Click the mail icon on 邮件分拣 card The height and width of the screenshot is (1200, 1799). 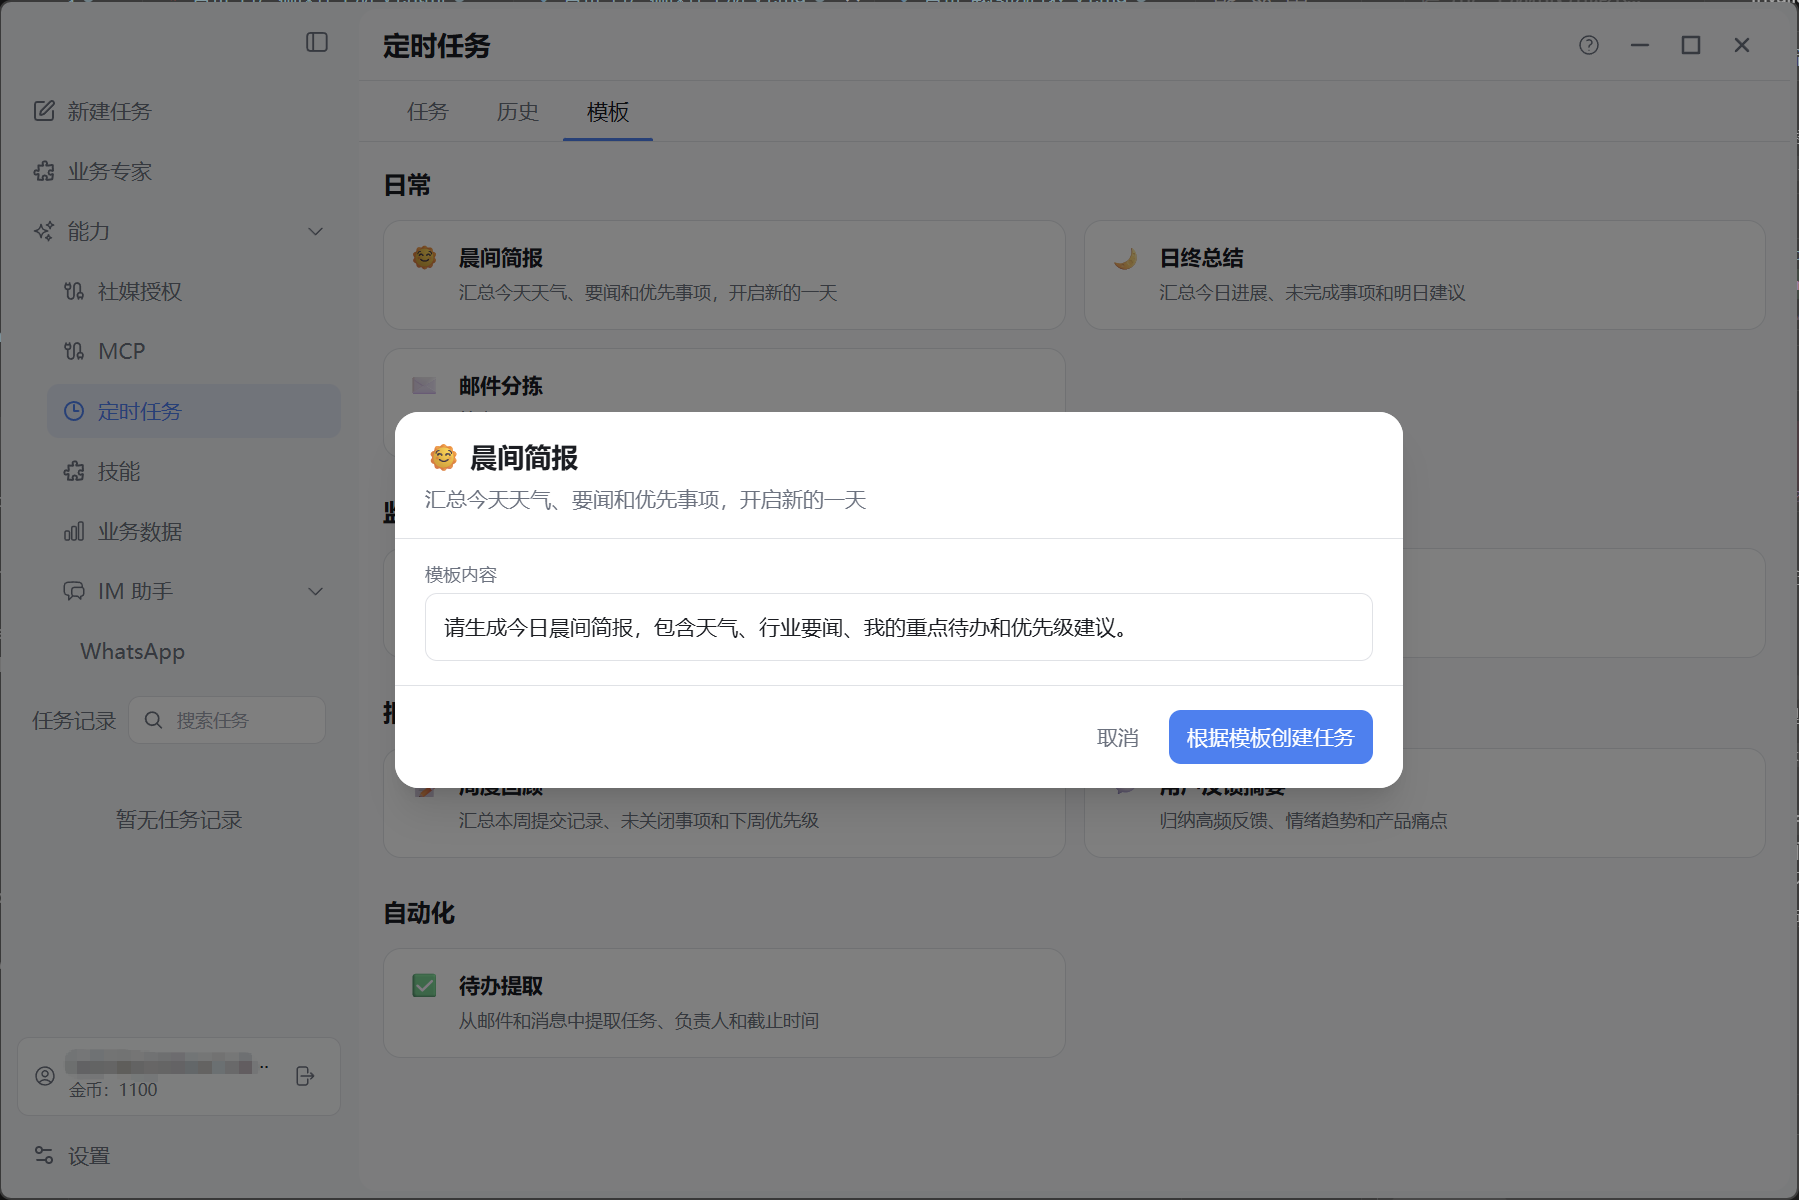pyautogui.click(x=424, y=385)
